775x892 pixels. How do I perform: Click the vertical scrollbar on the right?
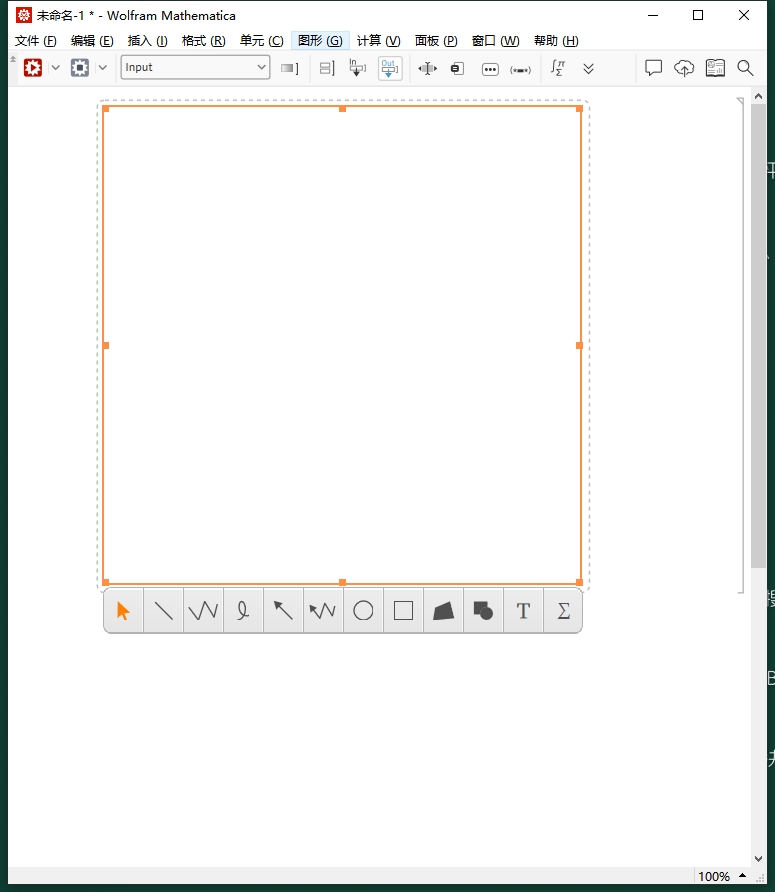(758, 330)
